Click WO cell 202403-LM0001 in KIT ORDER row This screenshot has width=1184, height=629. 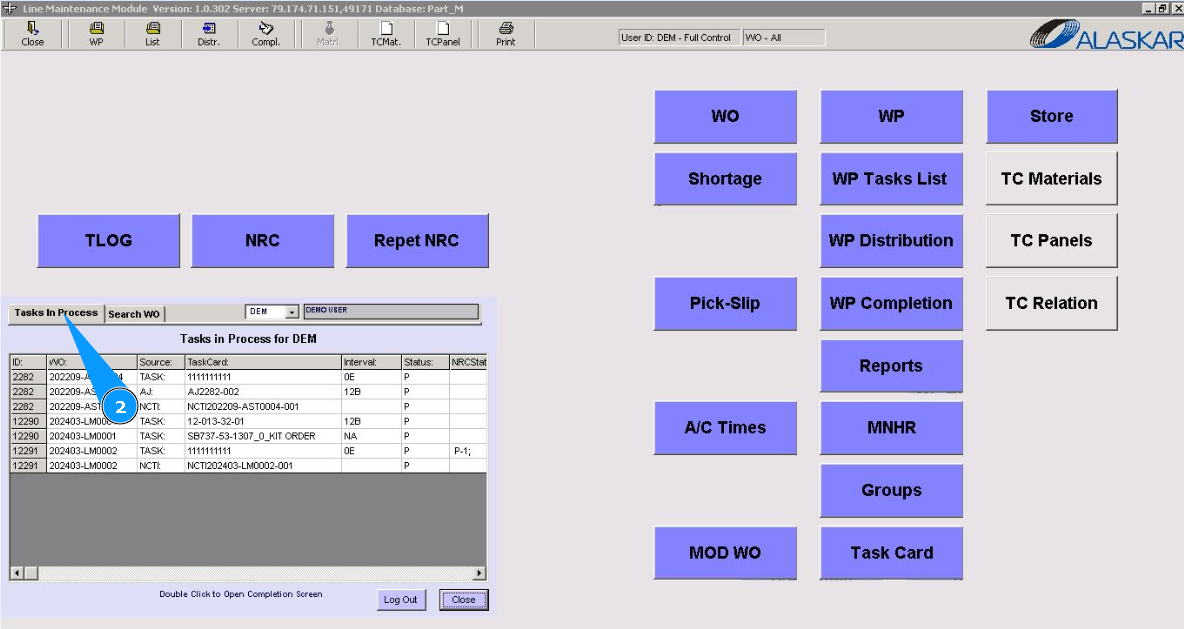pos(91,436)
